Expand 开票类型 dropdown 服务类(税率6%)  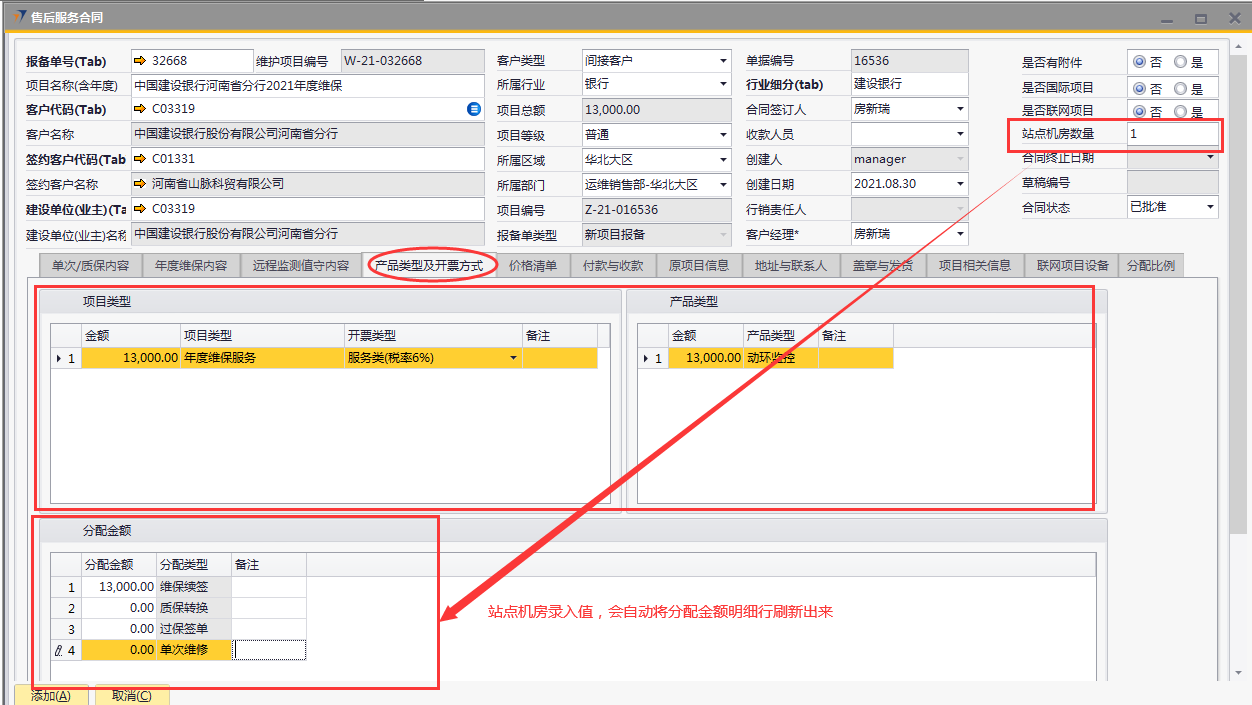(x=514, y=358)
